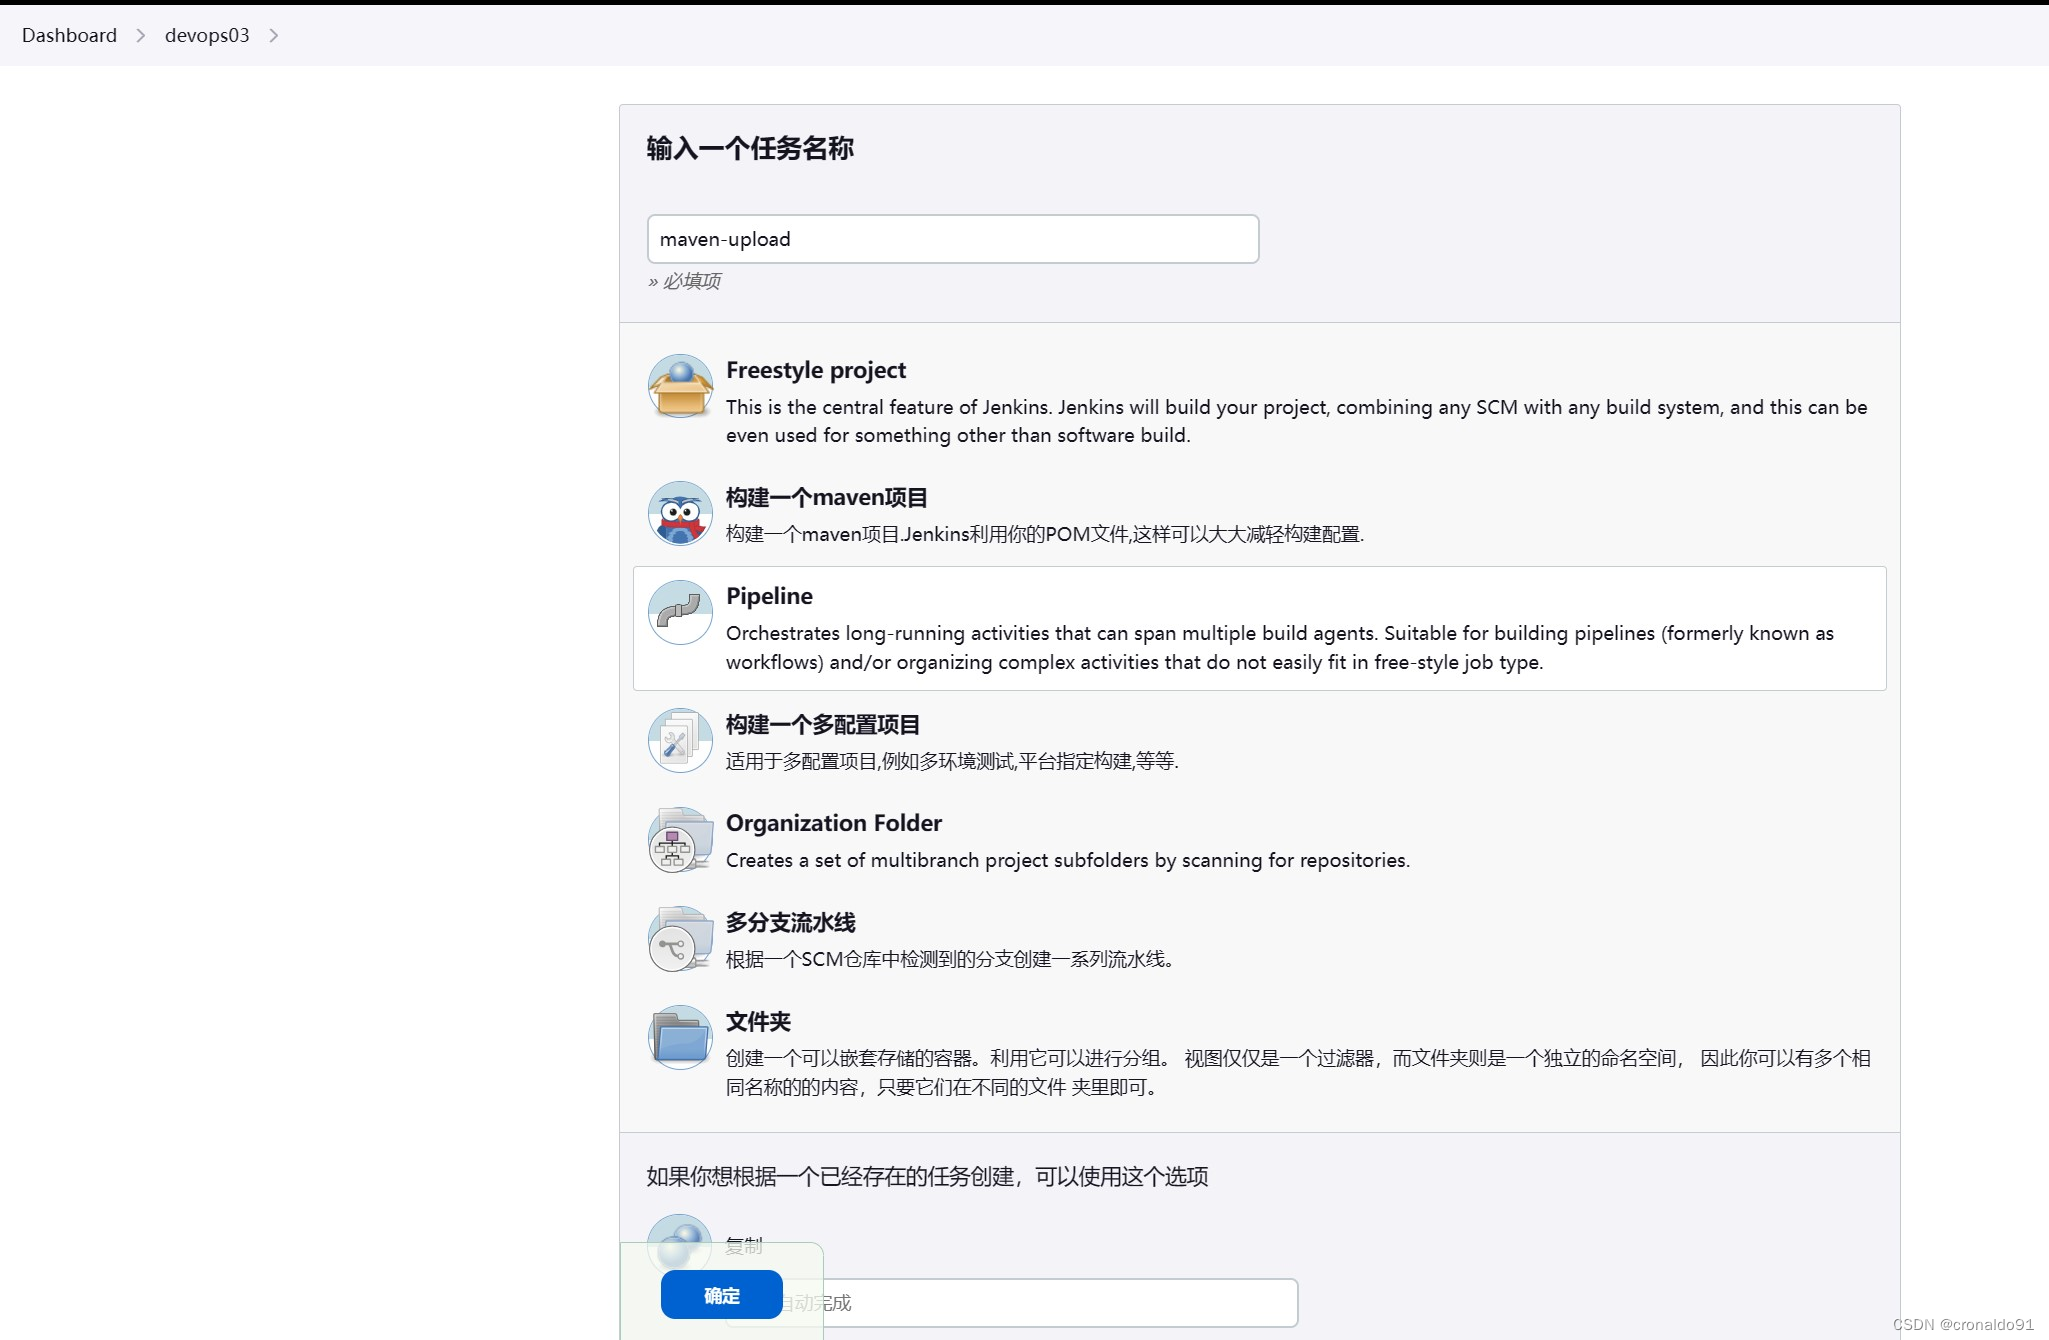
Task: Click the maven POM description text
Action: pos(1045,534)
